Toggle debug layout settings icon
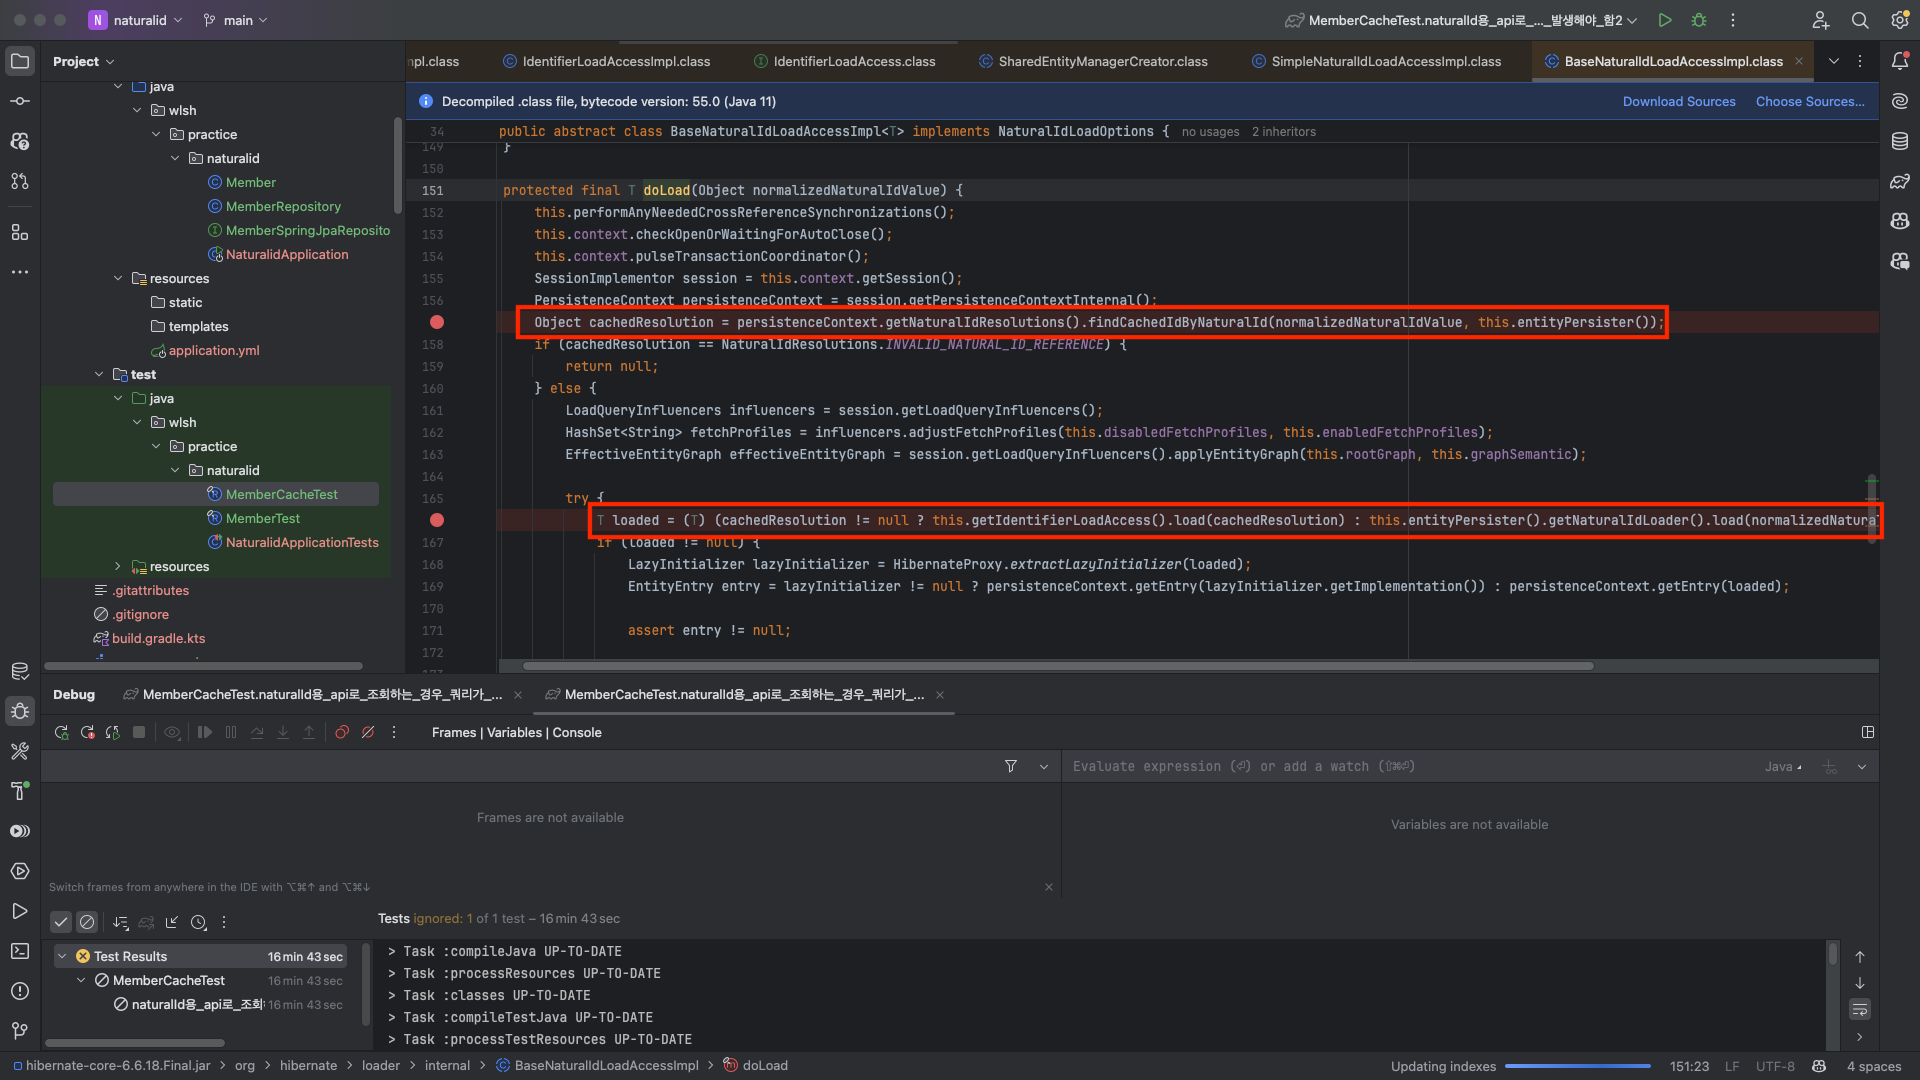This screenshot has width=1920, height=1080. [1867, 732]
